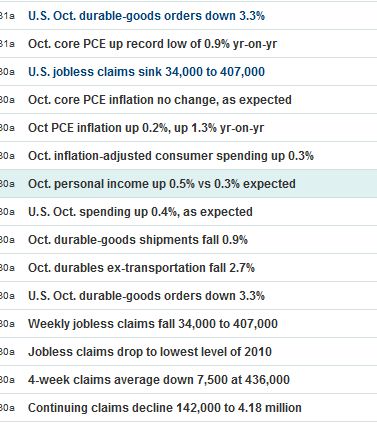
Task: Open 'Continuing claims decline 142,000' headline
Action: pyautogui.click(x=165, y=408)
